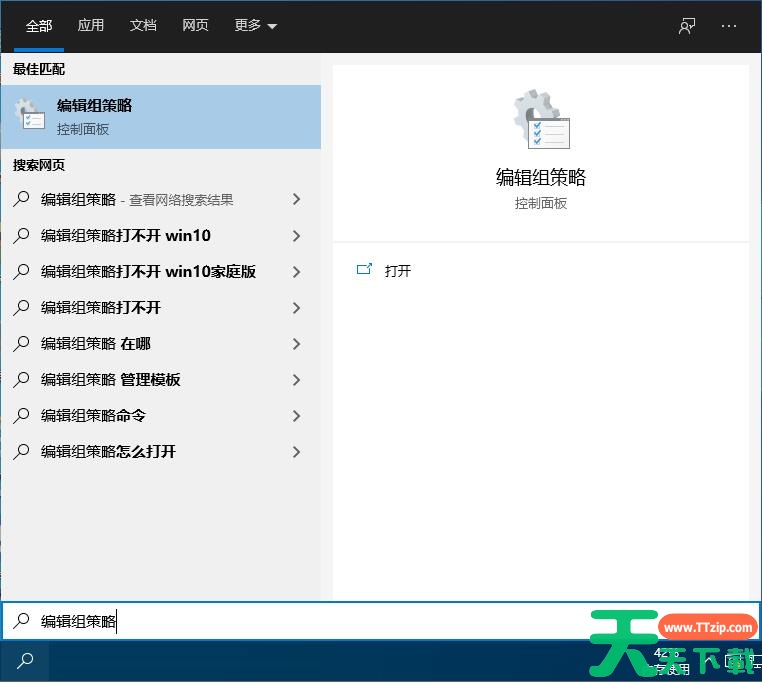Open the three-dot options menu
The height and width of the screenshot is (683, 762).
pyautogui.click(x=729, y=26)
